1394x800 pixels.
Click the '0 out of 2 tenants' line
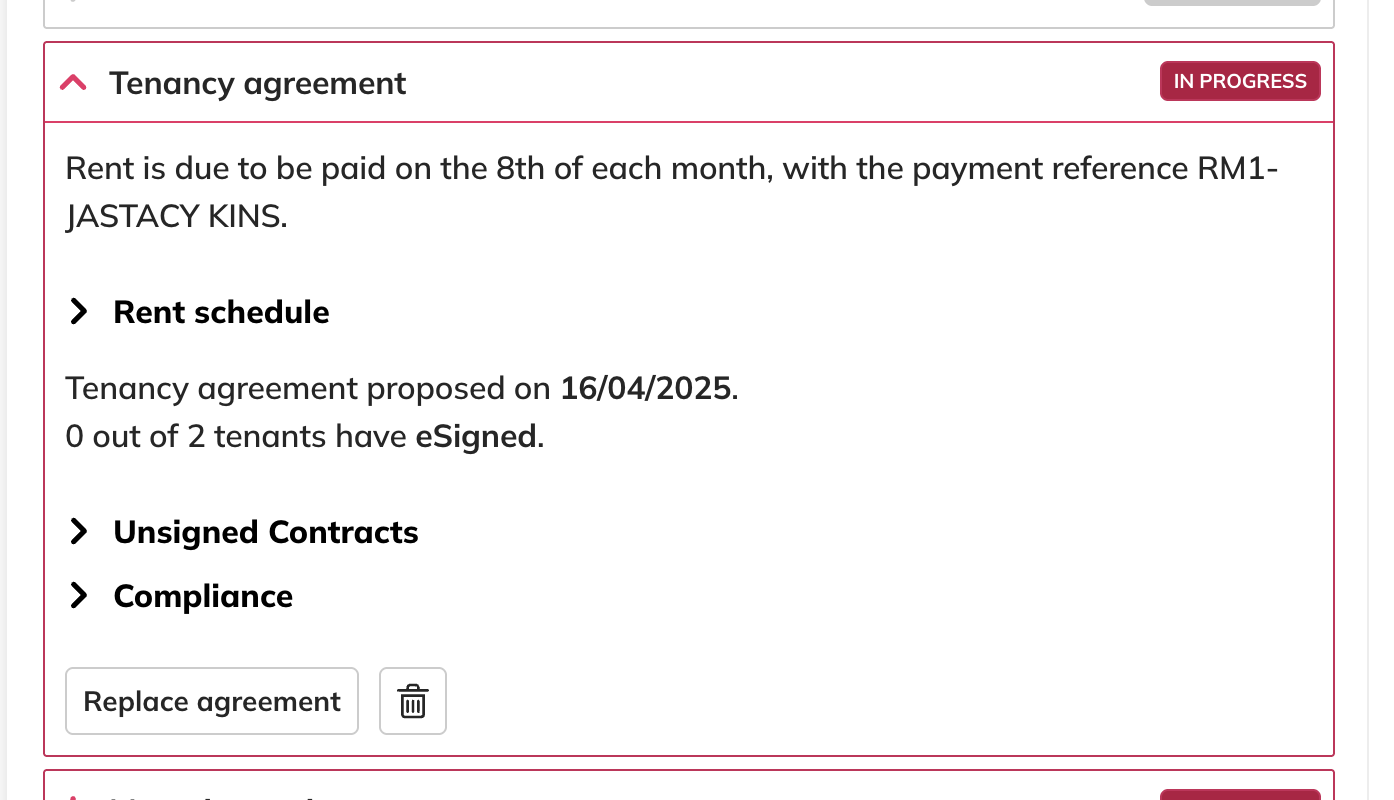[x=238, y=437]
